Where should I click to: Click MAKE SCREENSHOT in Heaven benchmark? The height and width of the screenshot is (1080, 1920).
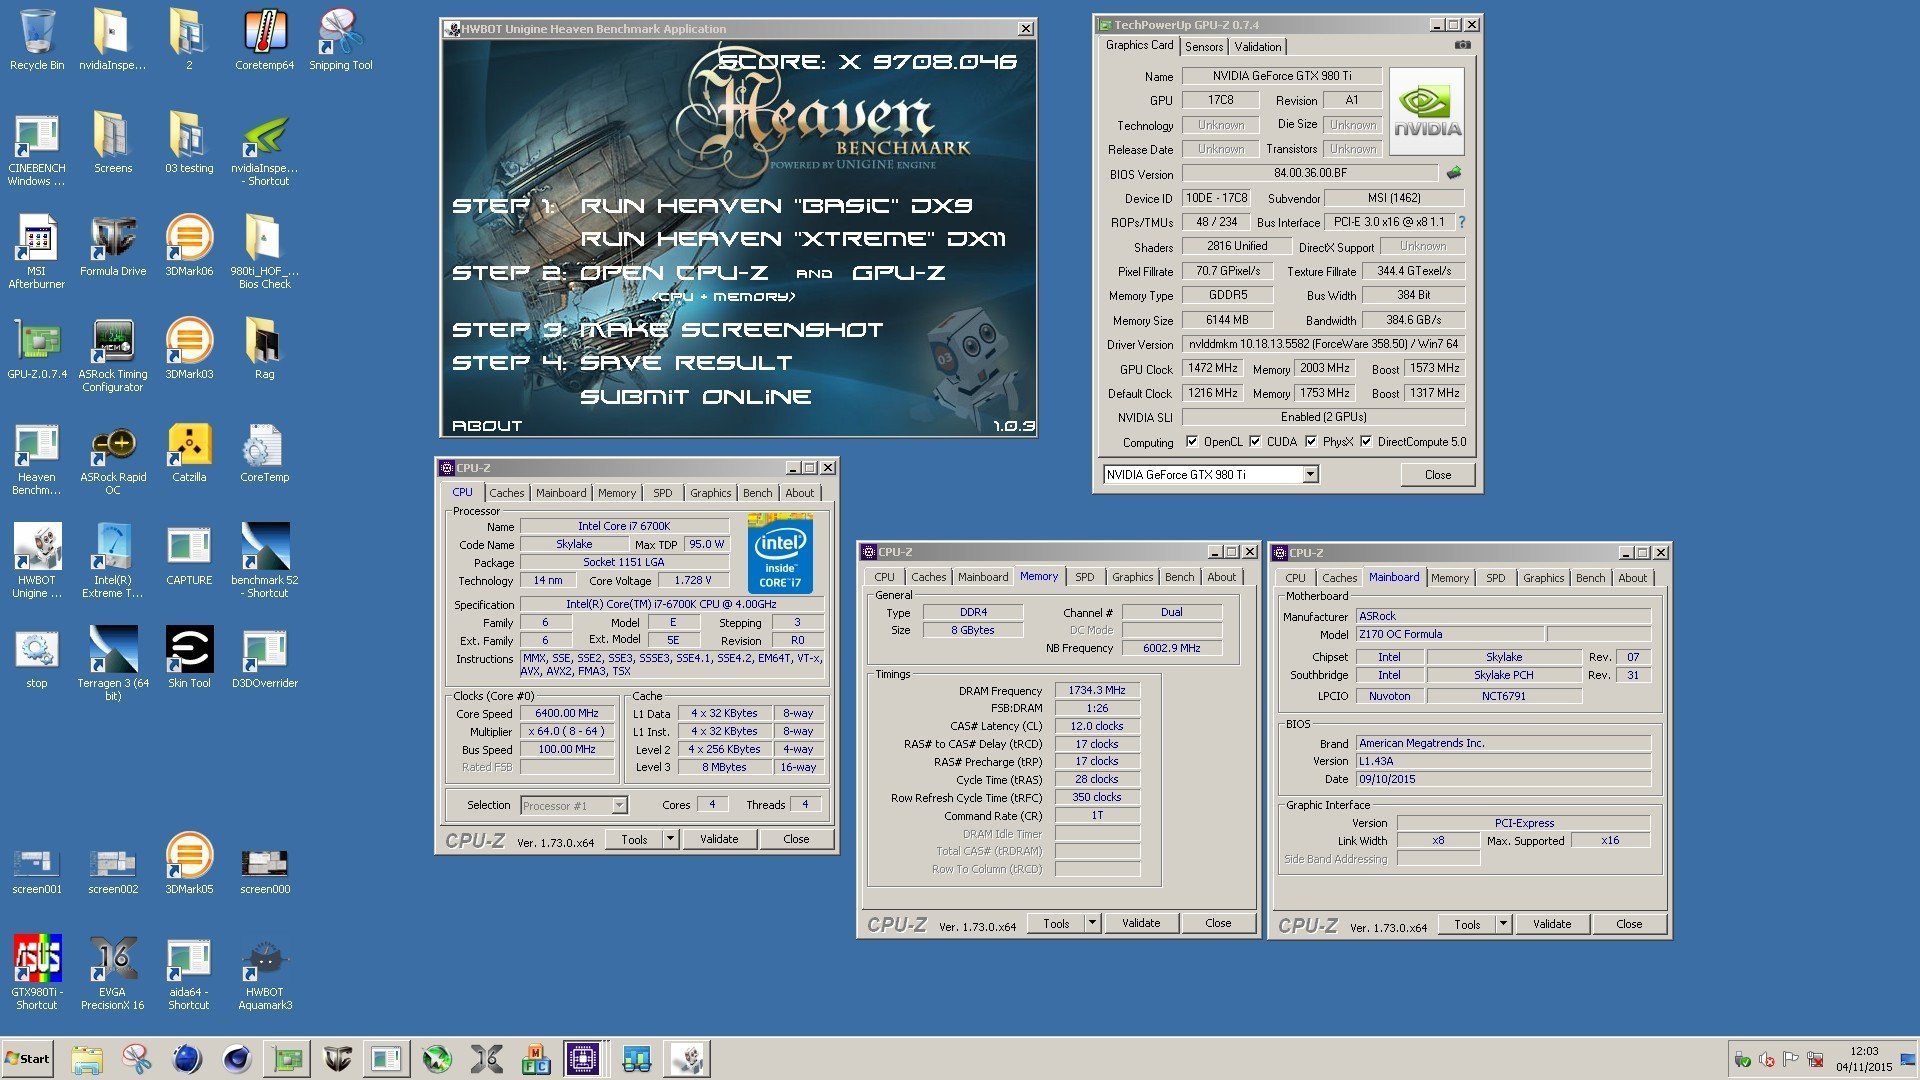[731, 330]
